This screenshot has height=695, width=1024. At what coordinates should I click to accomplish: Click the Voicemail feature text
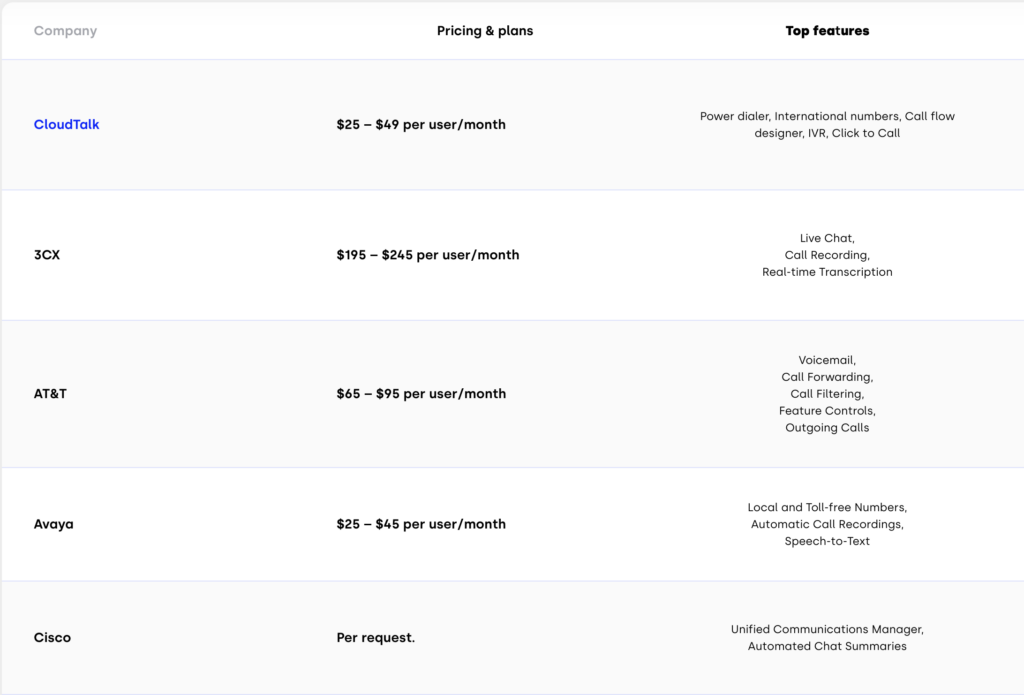[x=827, y=360]
